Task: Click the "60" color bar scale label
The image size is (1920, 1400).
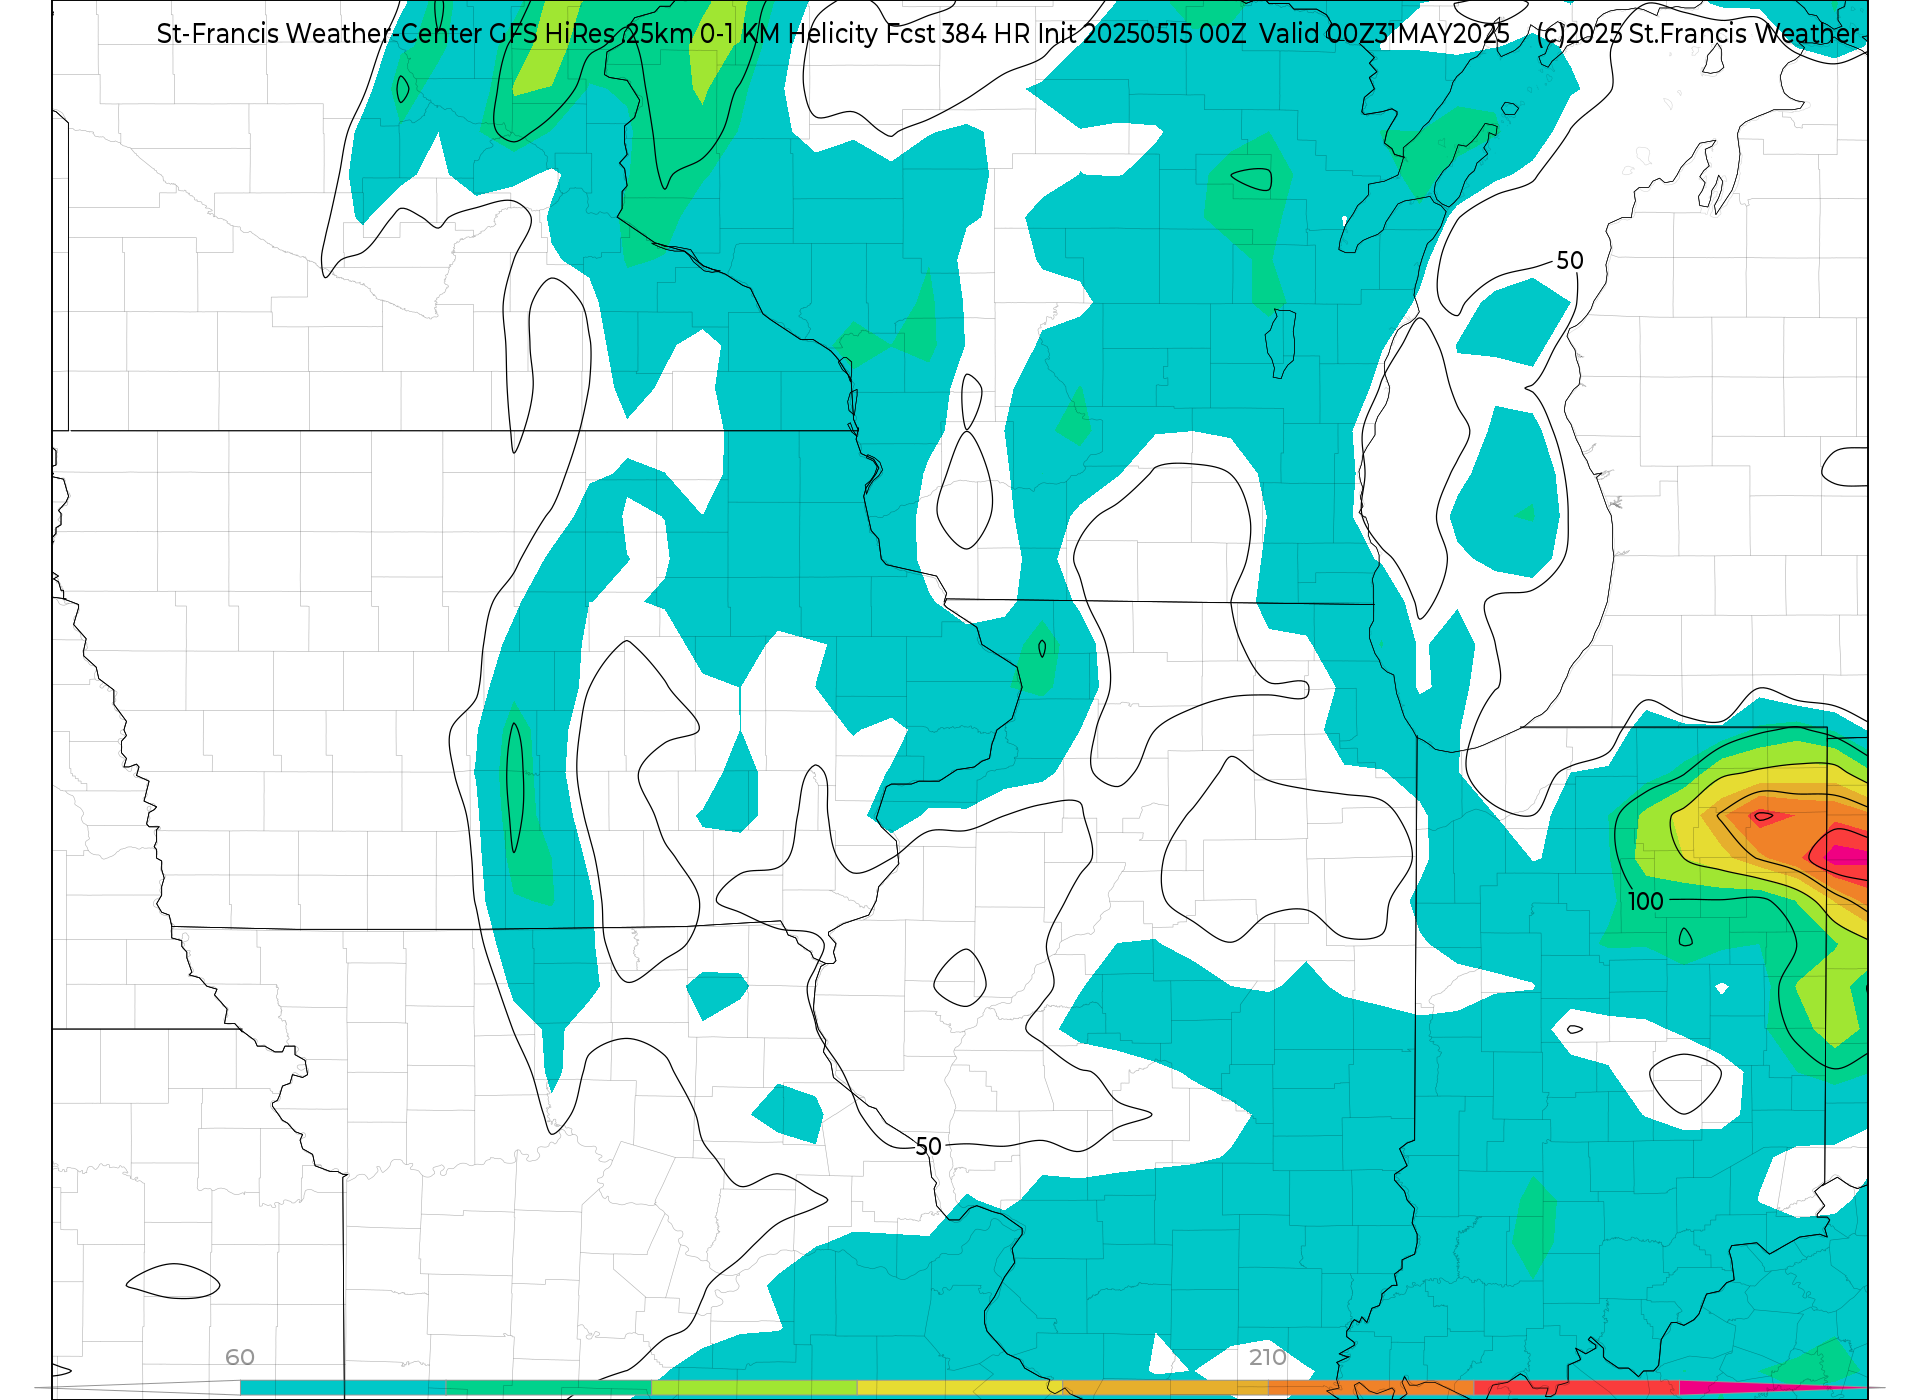Action: click(240, 1357)
